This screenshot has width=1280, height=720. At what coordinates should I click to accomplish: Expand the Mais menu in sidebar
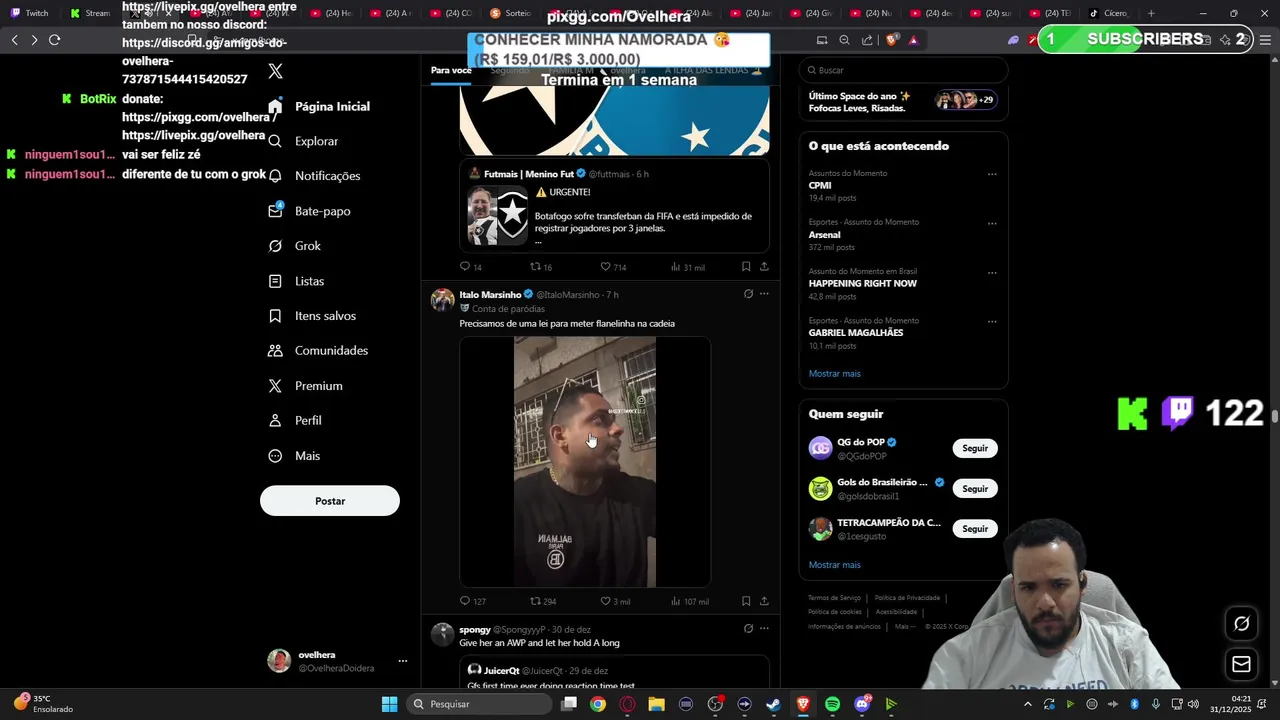pos(295,456)
